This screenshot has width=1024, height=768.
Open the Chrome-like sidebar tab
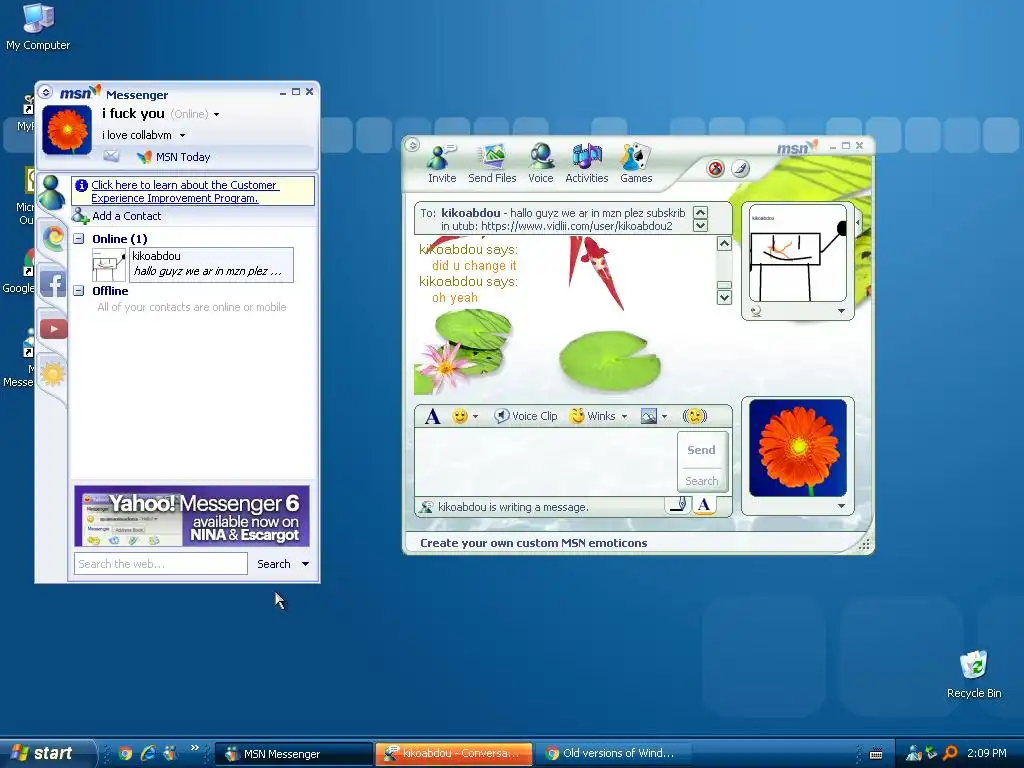point(54,238)
